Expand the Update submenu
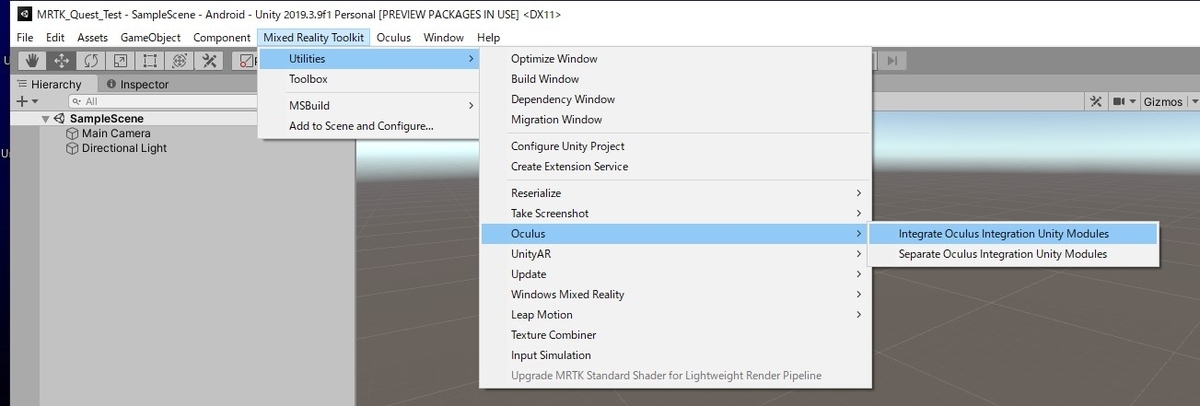The width and height of the screenshot is (1200, 406). (676, 274)
